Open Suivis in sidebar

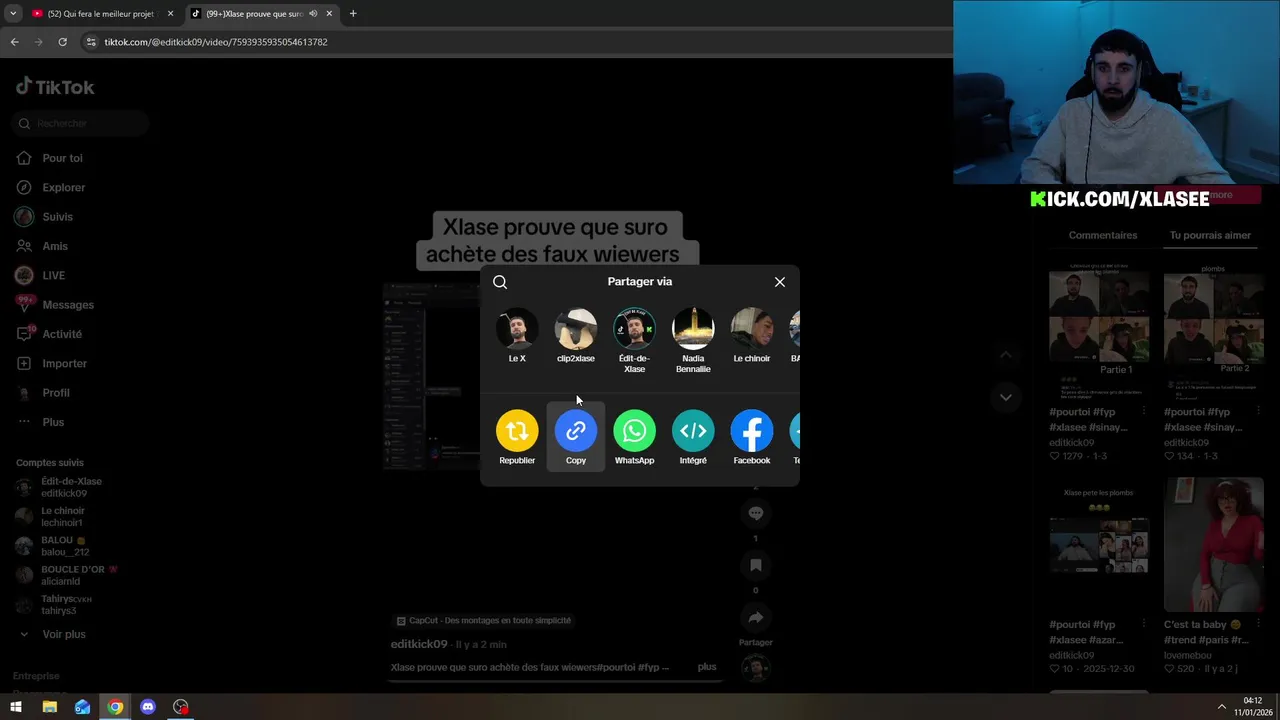[57, 217]
